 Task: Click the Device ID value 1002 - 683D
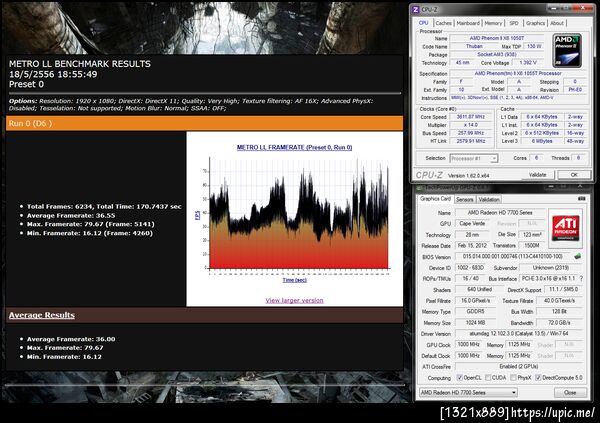471,268
